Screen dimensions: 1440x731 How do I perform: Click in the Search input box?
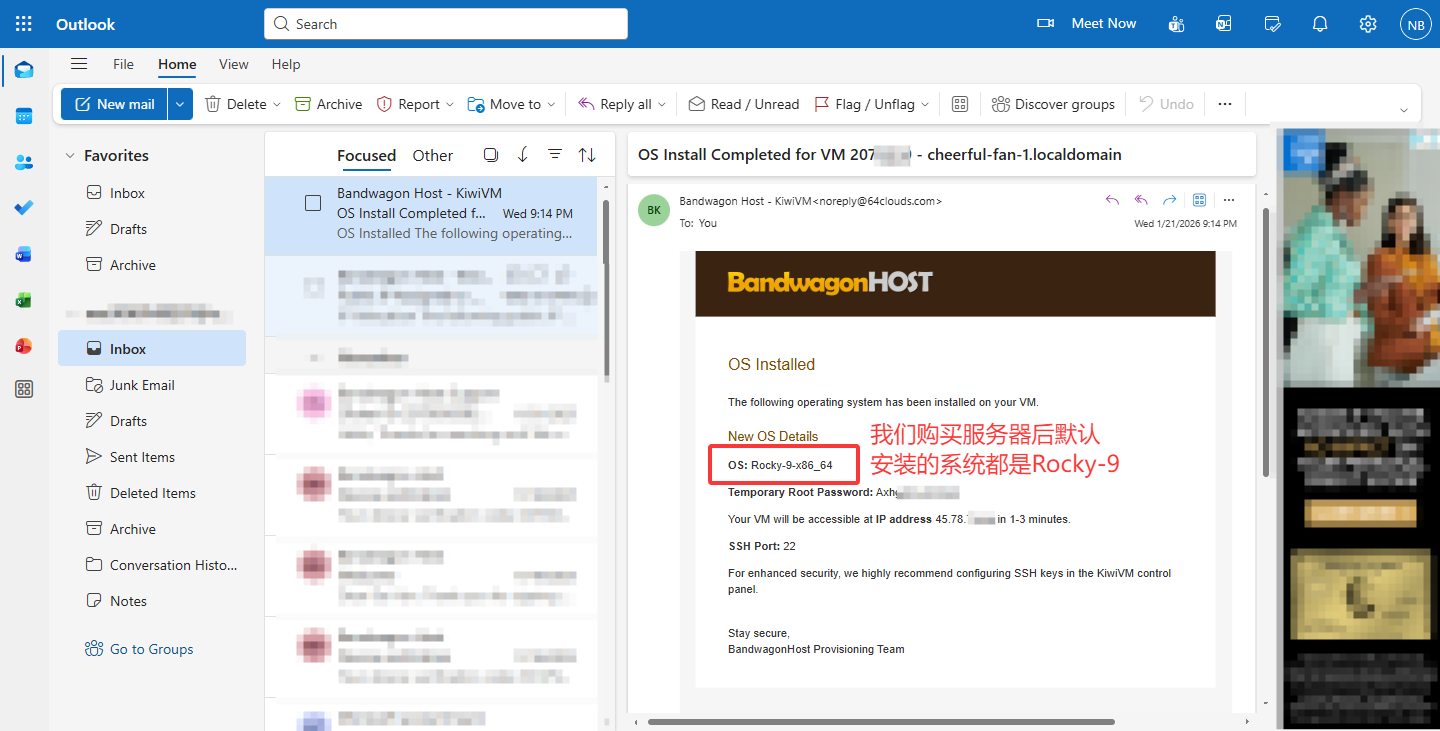coord(445,24)
